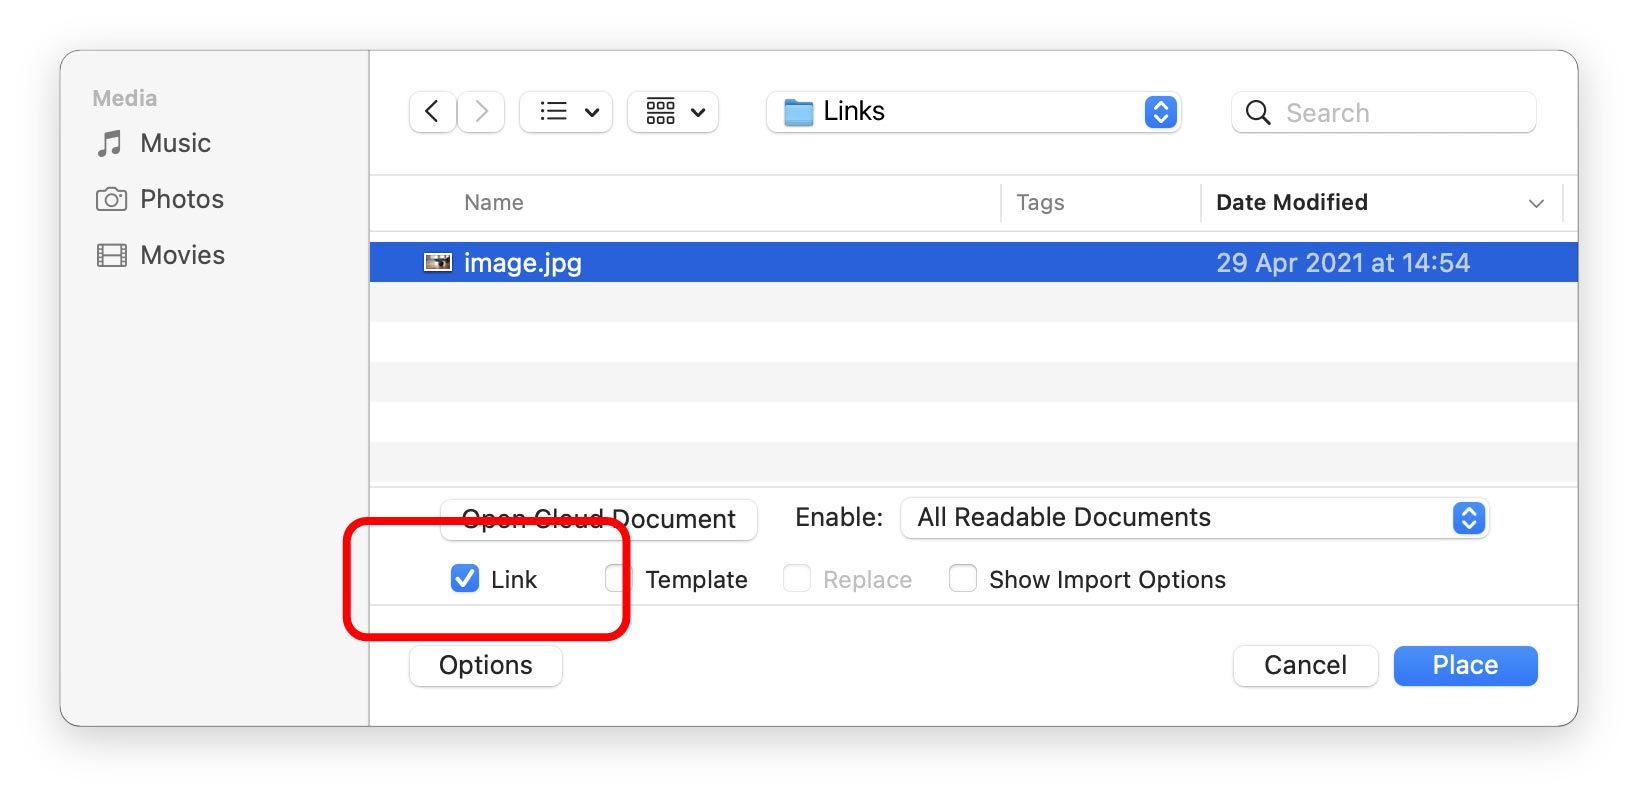Image resolution: width=1640 pixels, height=798 pixels.
Task: Select Movies in the Media sidebar
Action: pos(182,256)
